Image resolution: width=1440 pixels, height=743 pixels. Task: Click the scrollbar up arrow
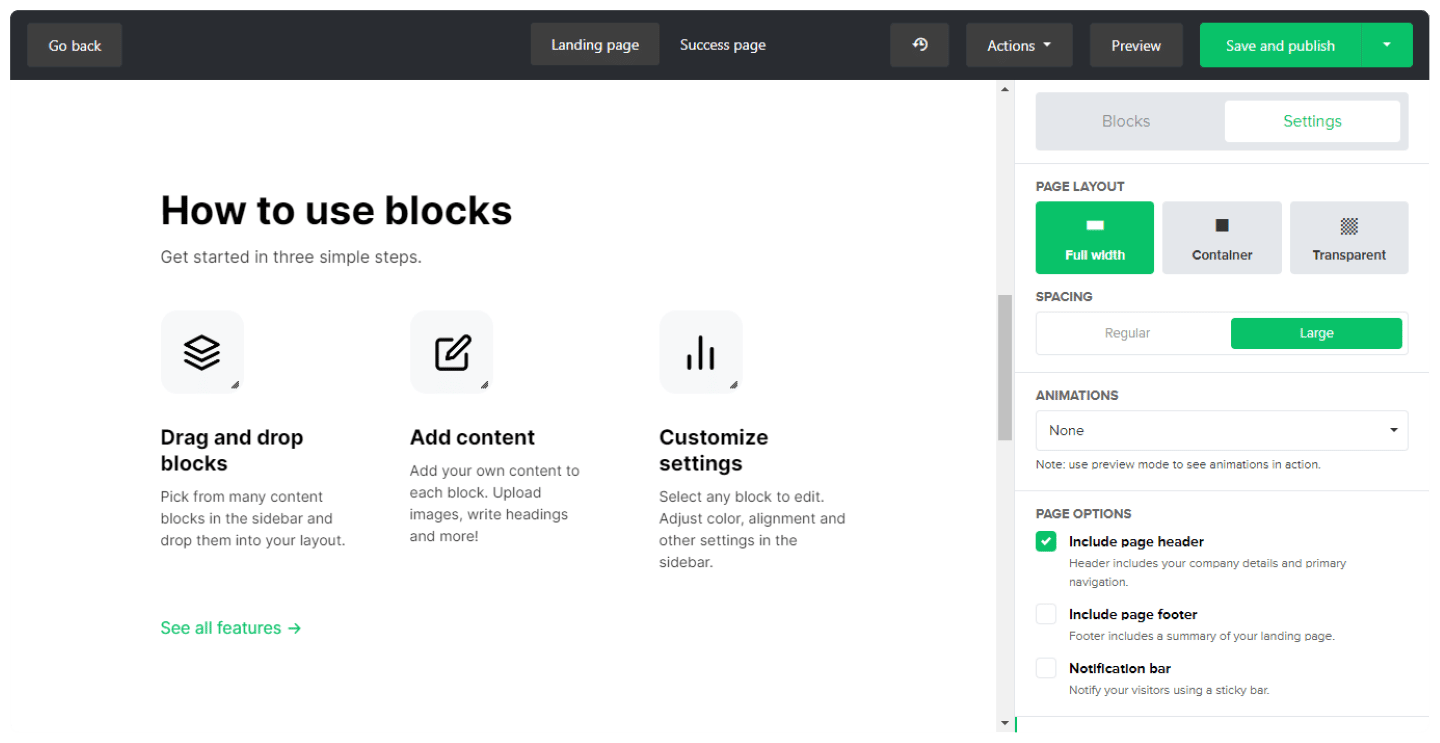point(1005,90)
